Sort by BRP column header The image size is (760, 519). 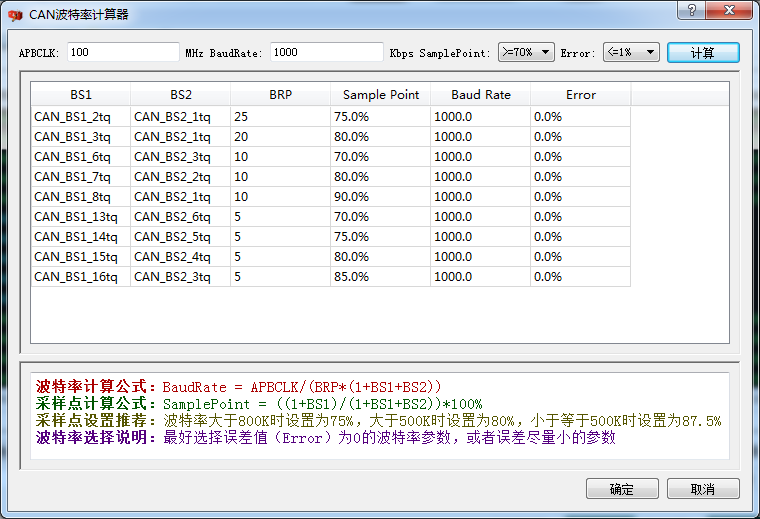[281, 95]
